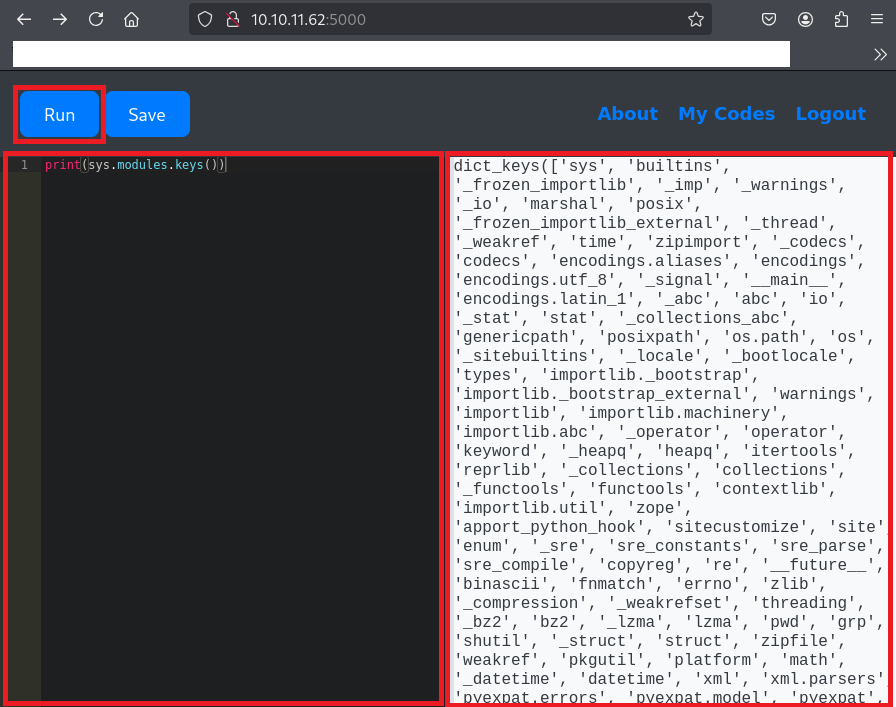The height and width of the screenshot is (707, 896).
Task: Click inside the code editor line 1
Action: click(240, 165)
